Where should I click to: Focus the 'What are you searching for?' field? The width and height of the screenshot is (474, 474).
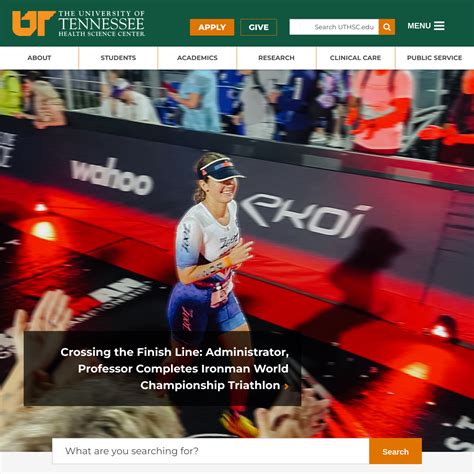211,451
